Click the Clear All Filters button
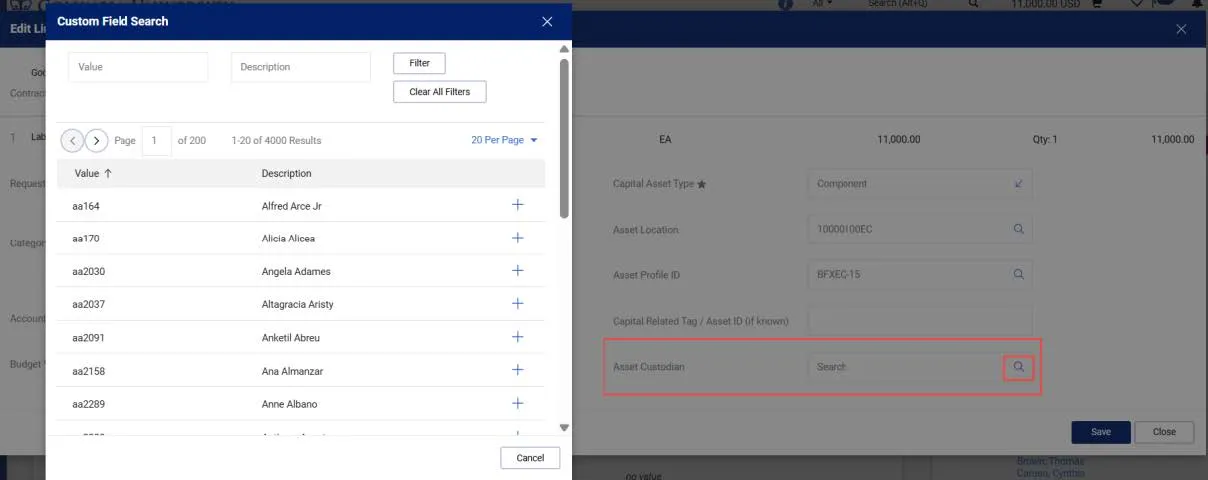Viewport: 1208px width, 480px height. 440,92
